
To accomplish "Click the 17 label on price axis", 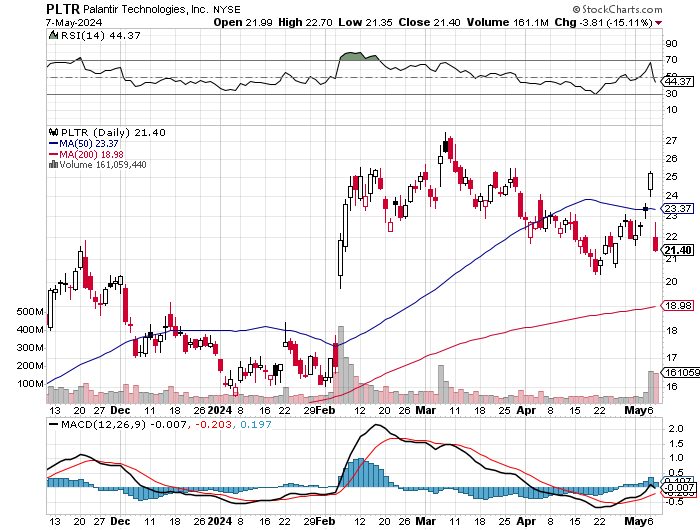I will [671, 358].
